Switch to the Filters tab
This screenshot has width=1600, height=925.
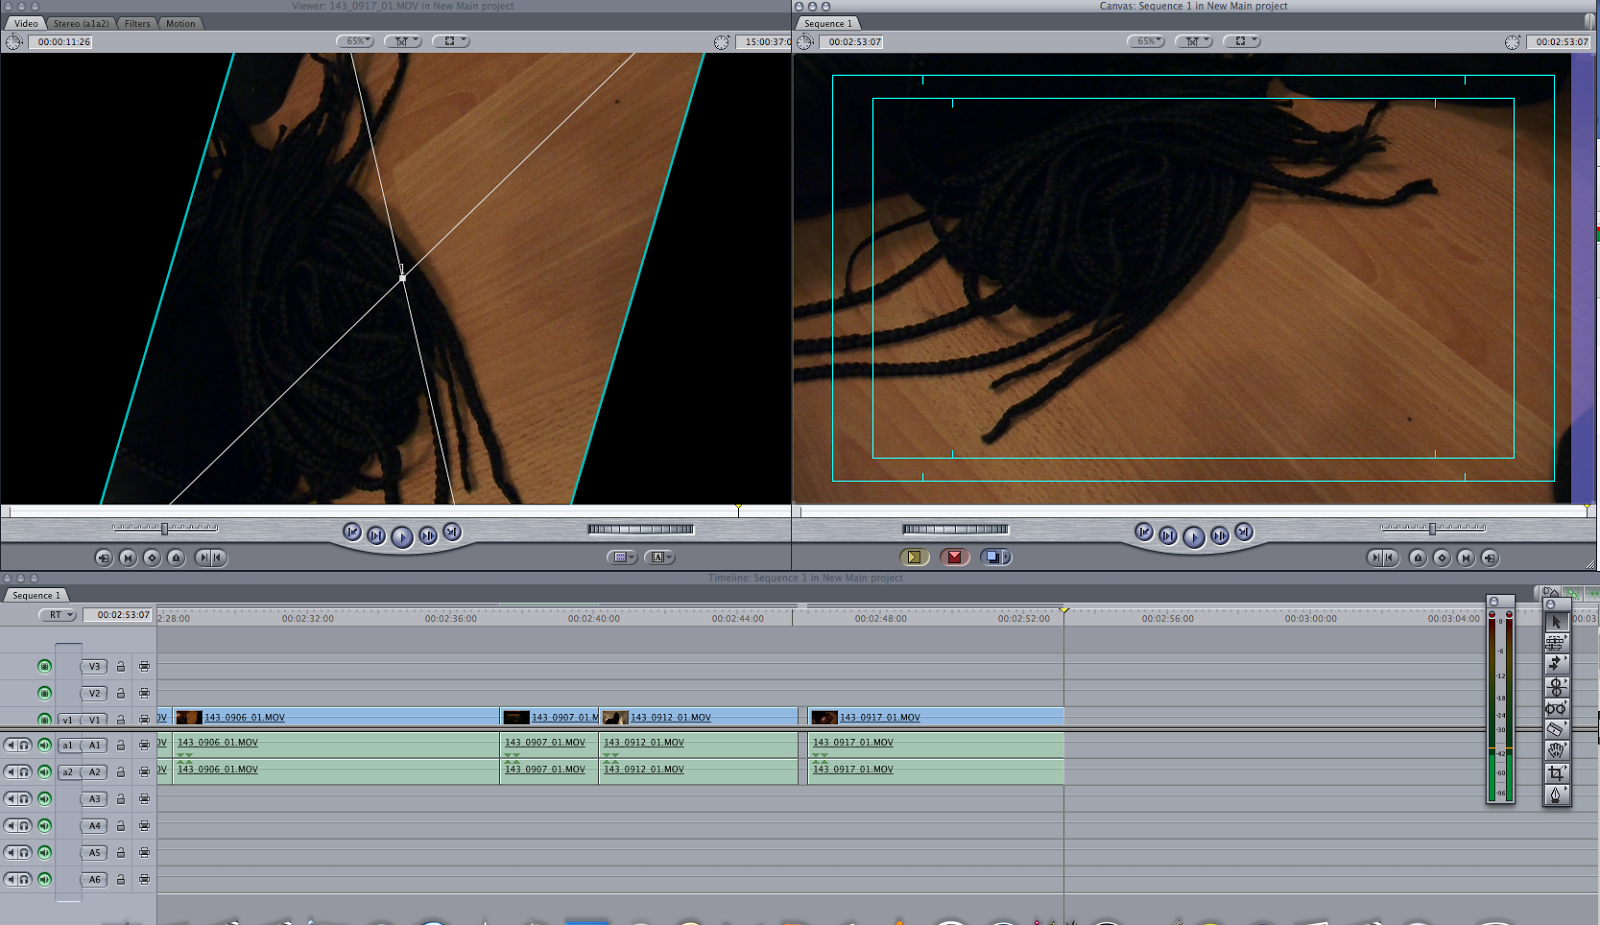coord(136,23)
